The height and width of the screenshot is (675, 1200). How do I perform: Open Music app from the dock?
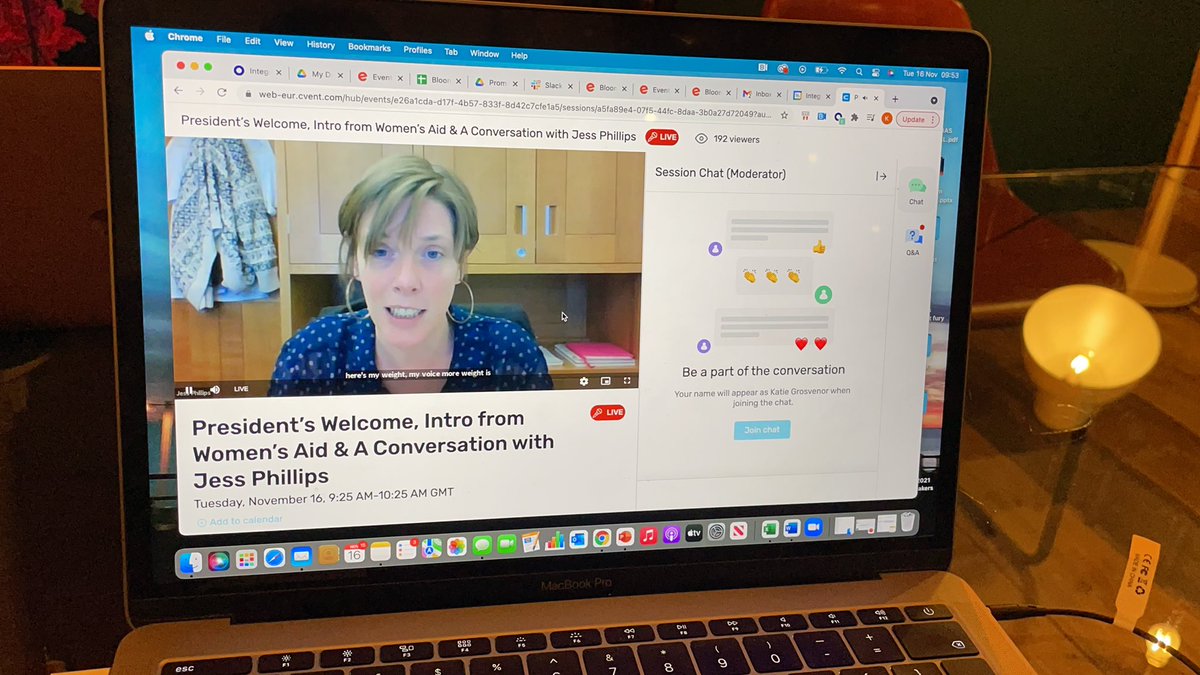(x=648, y=536)
